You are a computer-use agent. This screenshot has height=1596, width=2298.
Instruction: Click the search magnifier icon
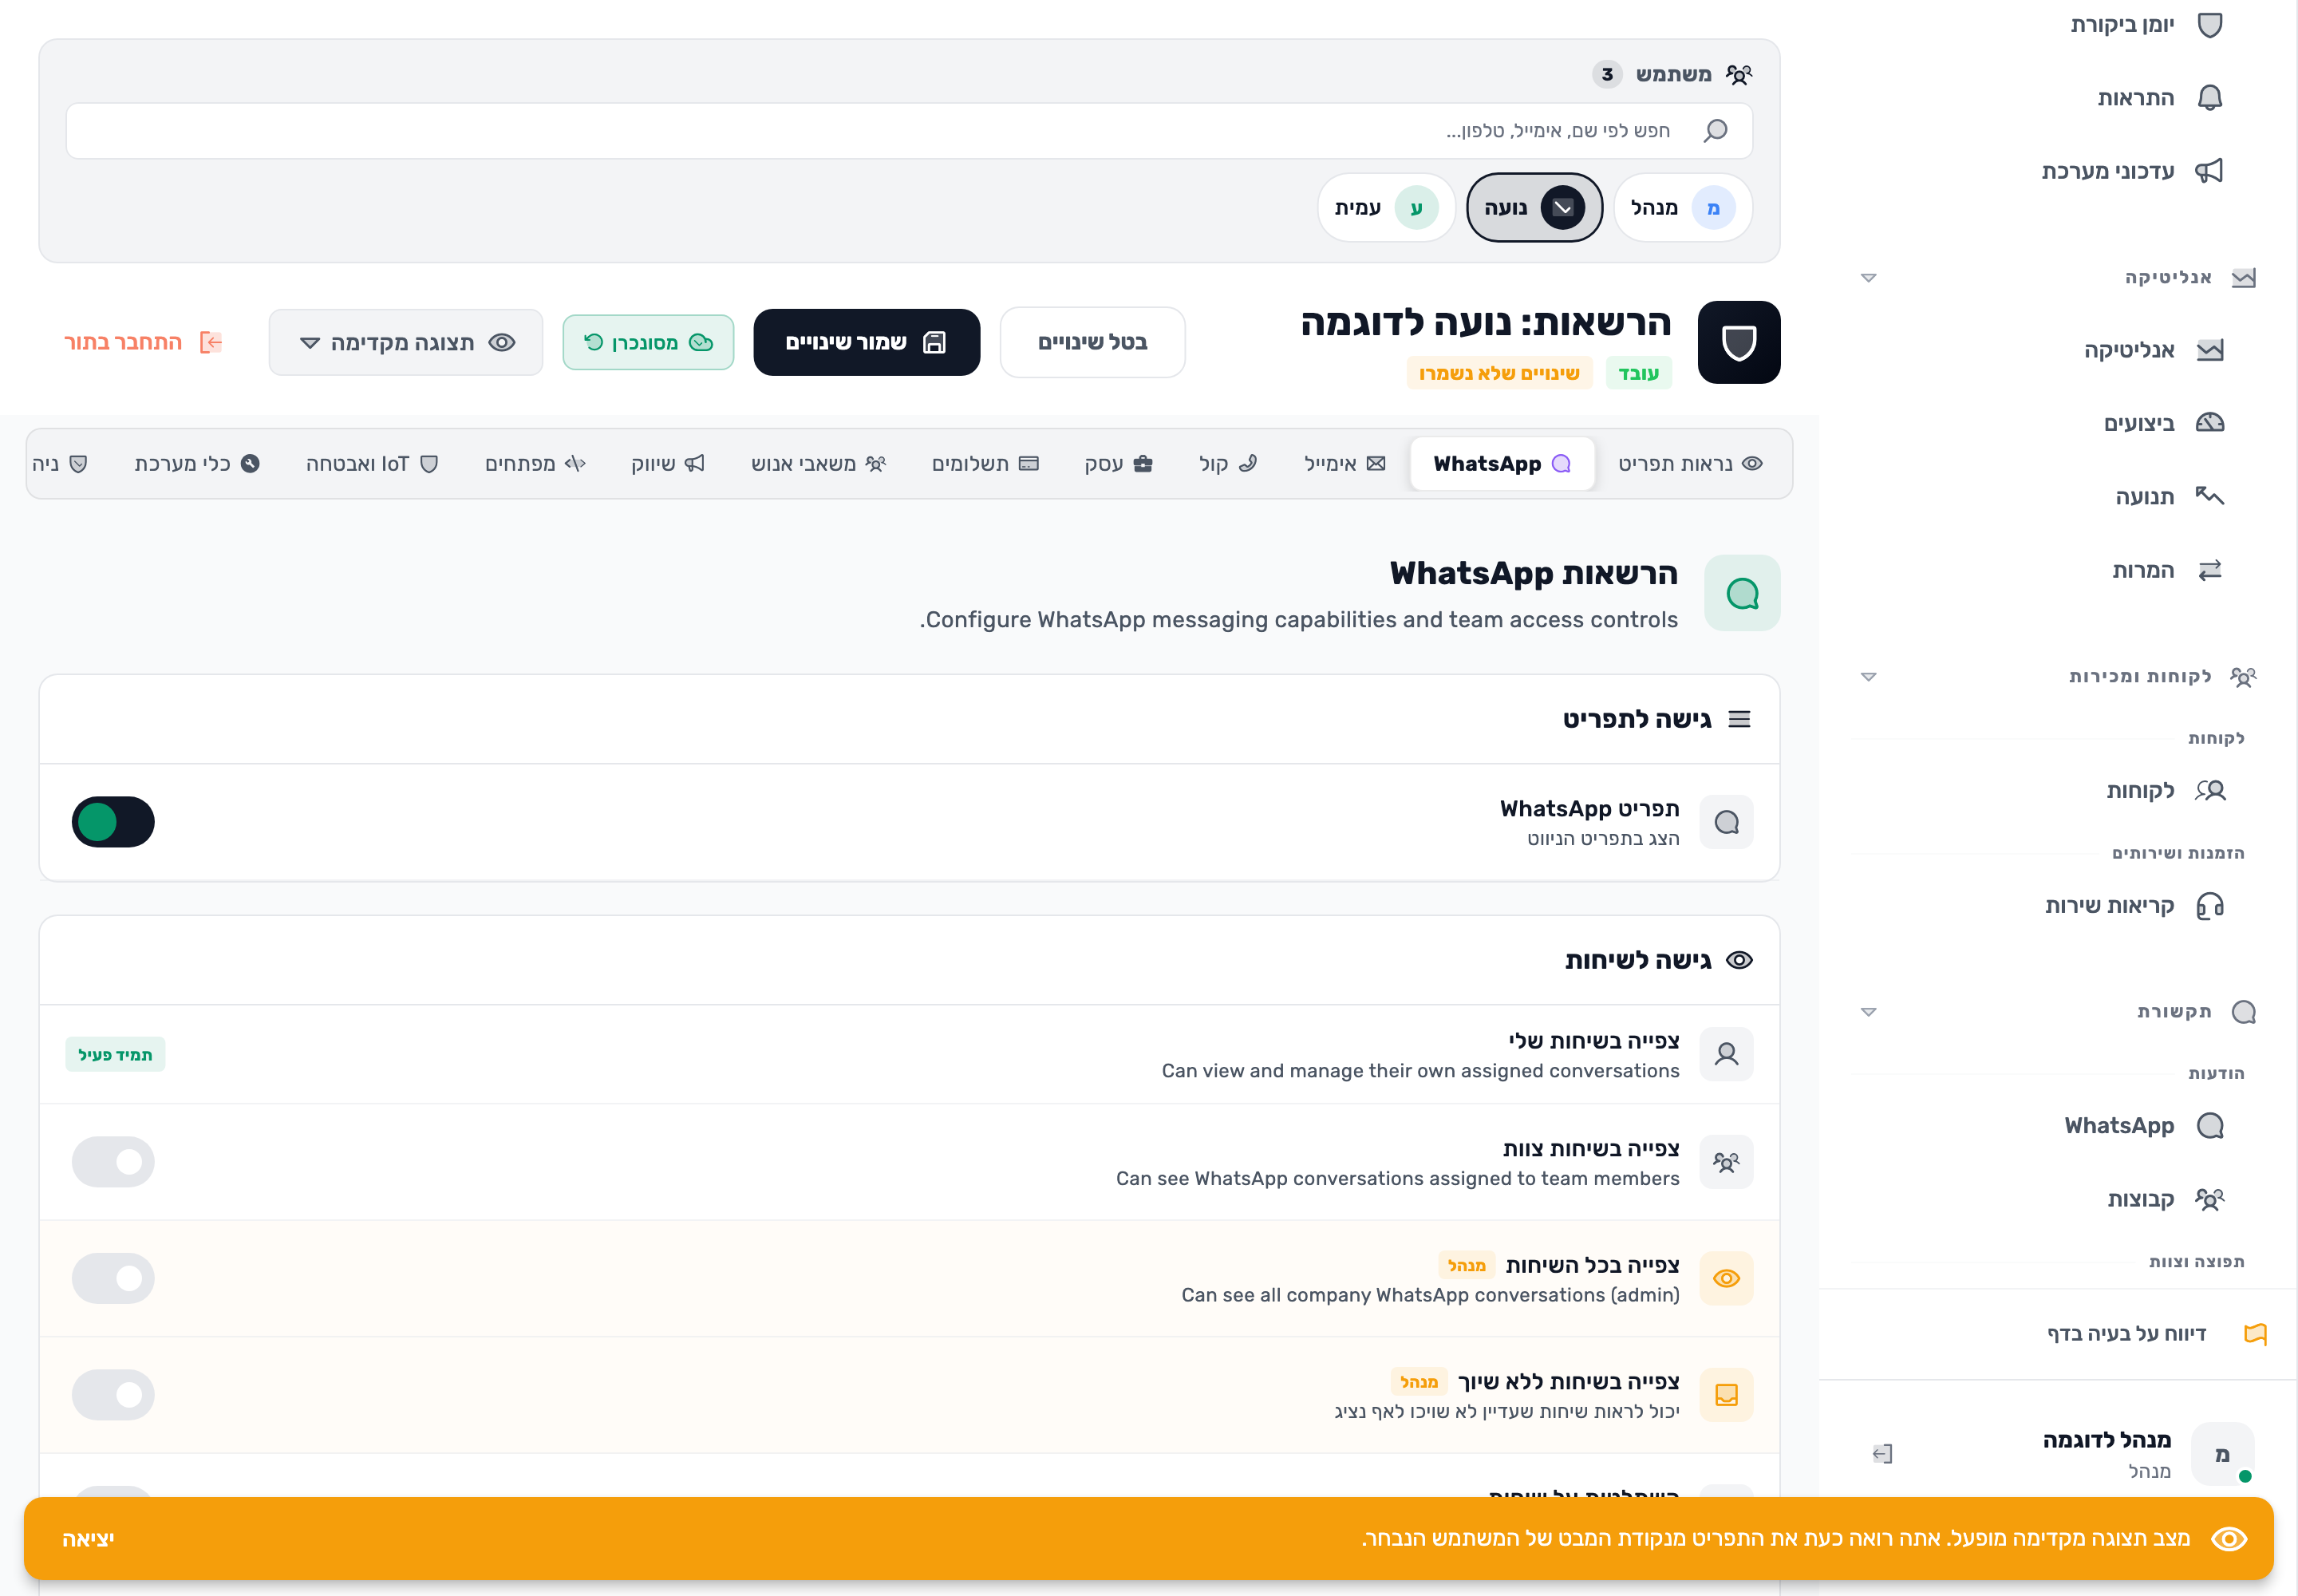click(1716, 131)
